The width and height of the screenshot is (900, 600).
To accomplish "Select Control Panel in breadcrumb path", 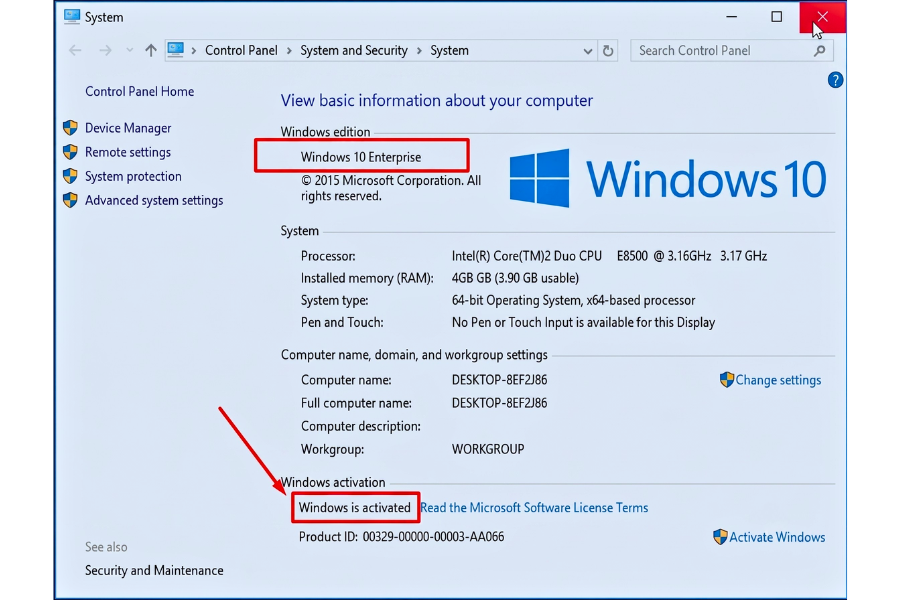I will [x=241, y=51].
